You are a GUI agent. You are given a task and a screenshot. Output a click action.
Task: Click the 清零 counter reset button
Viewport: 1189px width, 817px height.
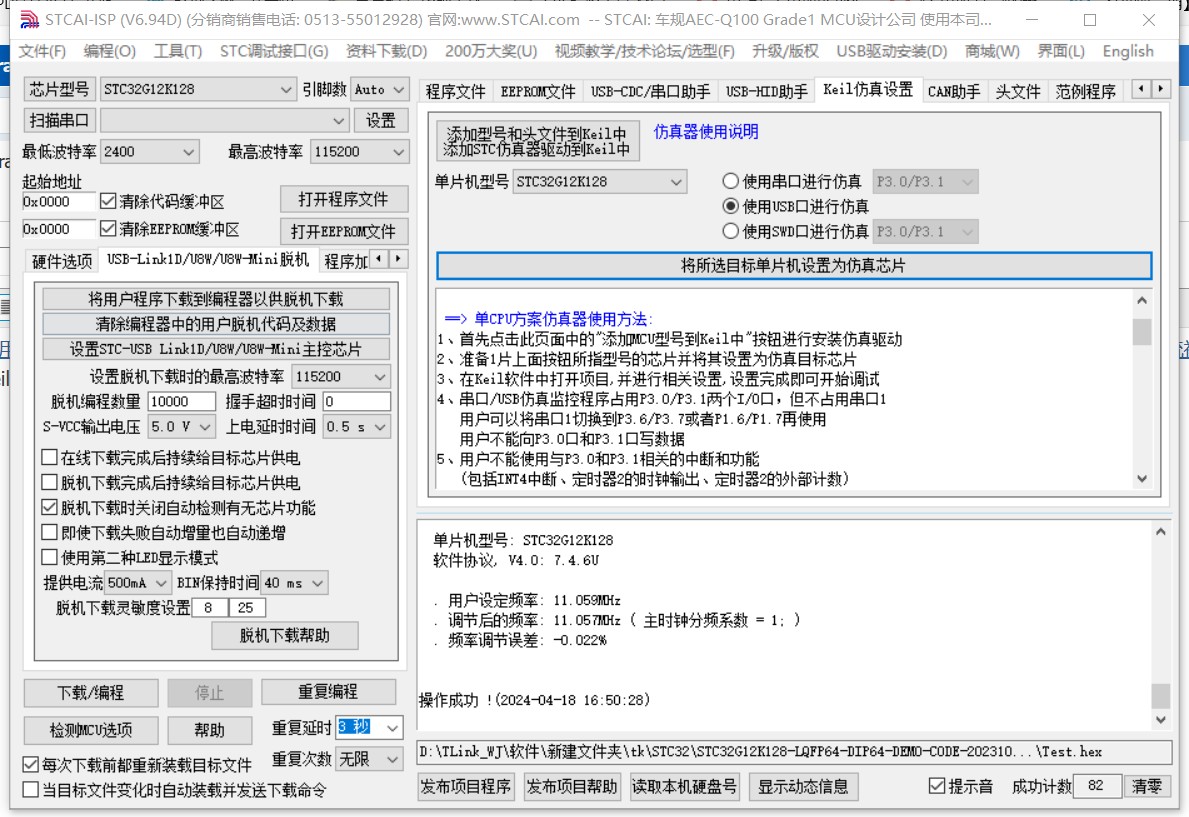pos(1147,786)
